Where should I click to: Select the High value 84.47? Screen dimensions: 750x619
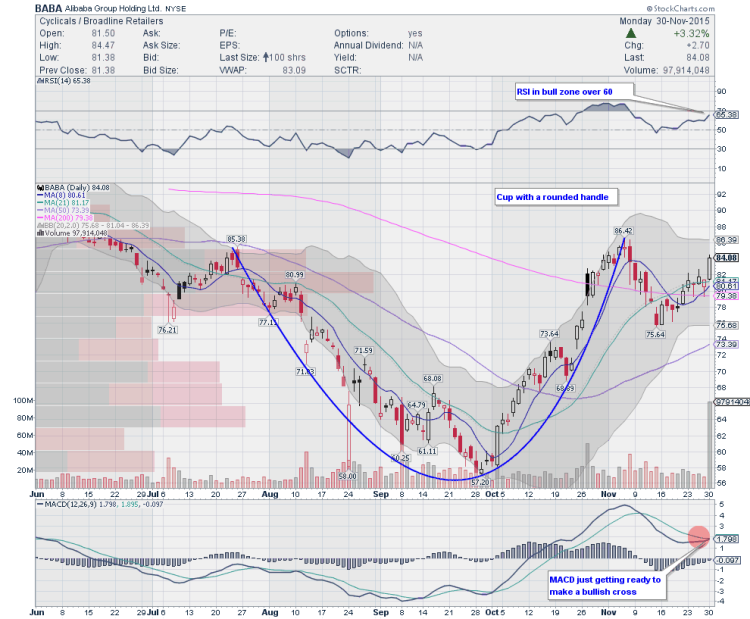pos(103,45)
